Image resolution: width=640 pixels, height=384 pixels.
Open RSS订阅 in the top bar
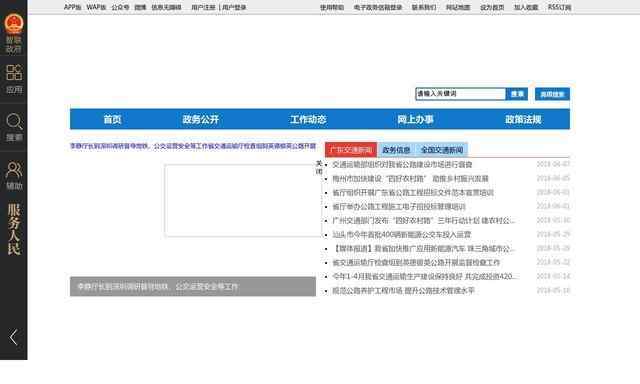pos(559,7)
